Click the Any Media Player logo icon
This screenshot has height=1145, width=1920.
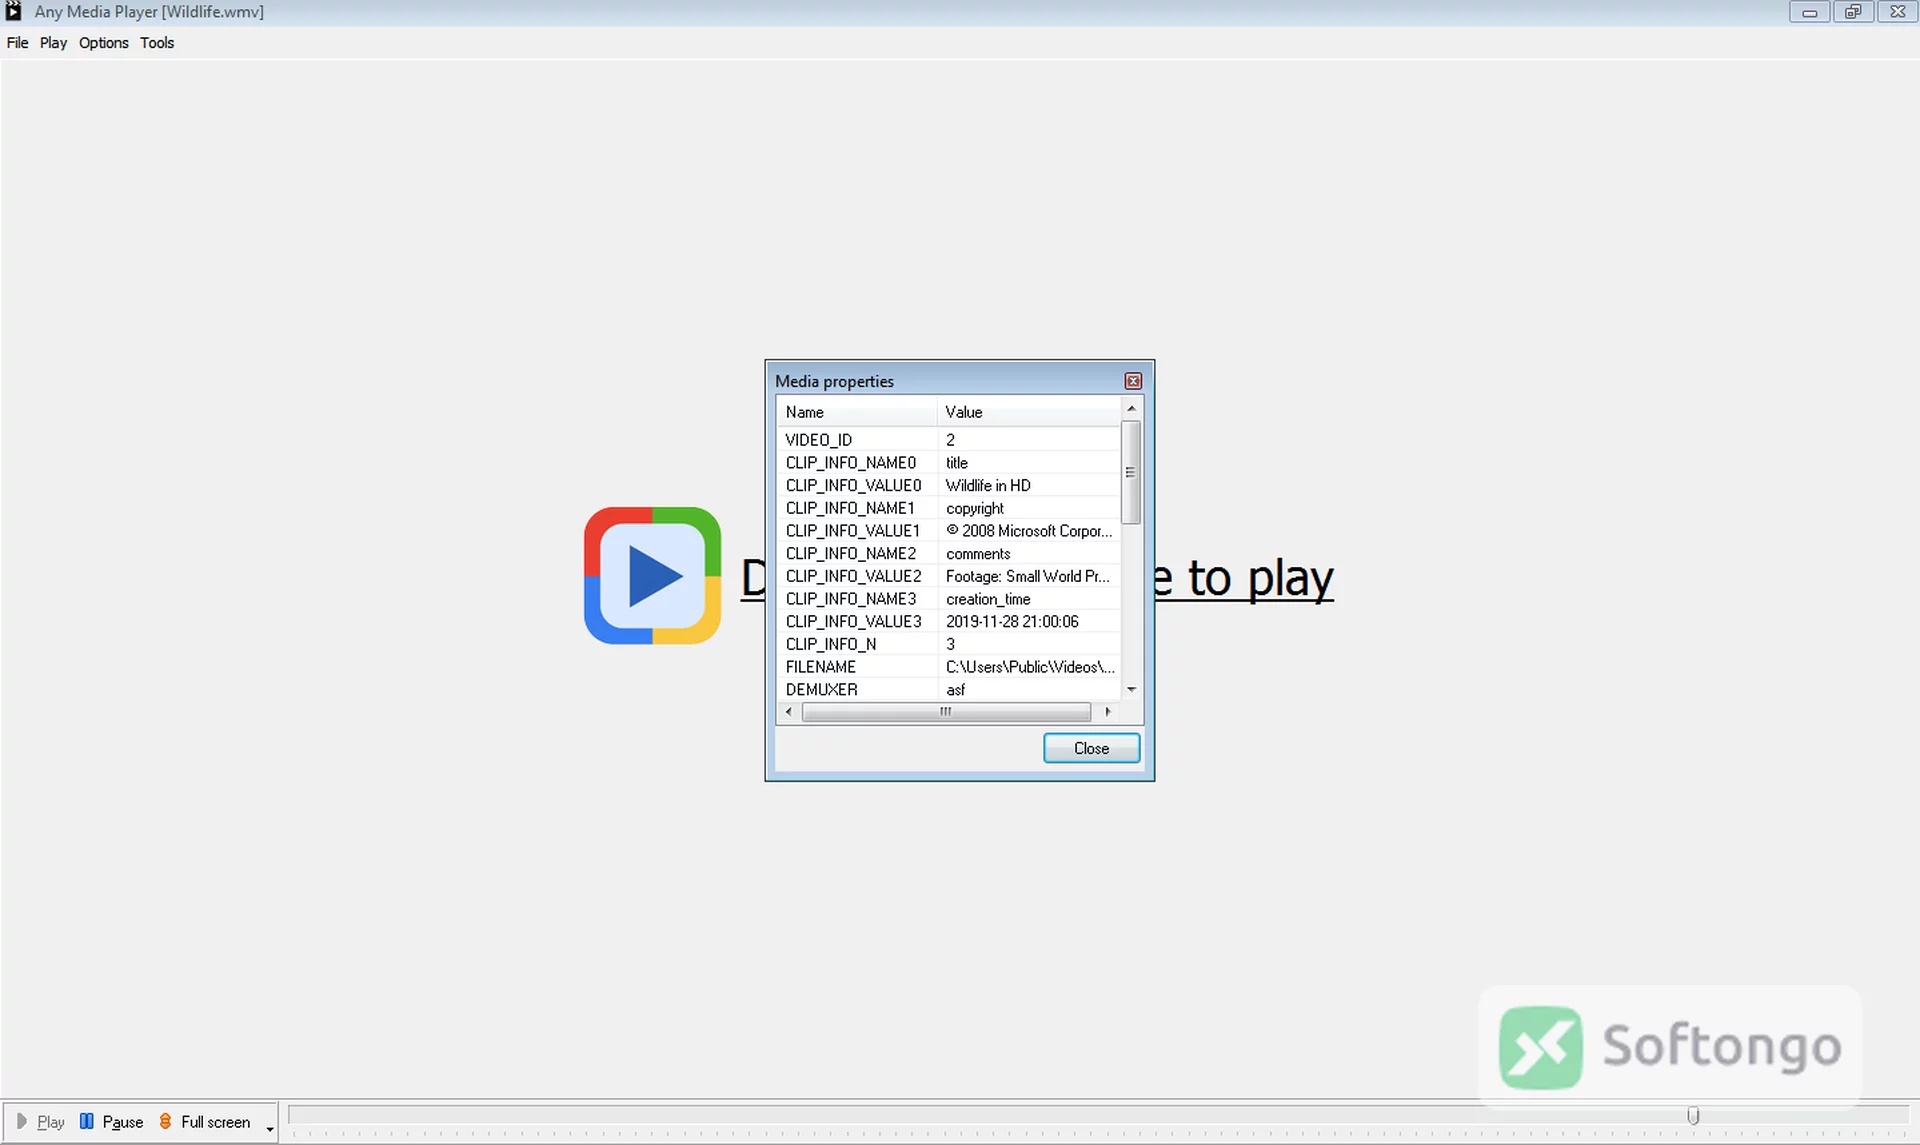point(652,576)
